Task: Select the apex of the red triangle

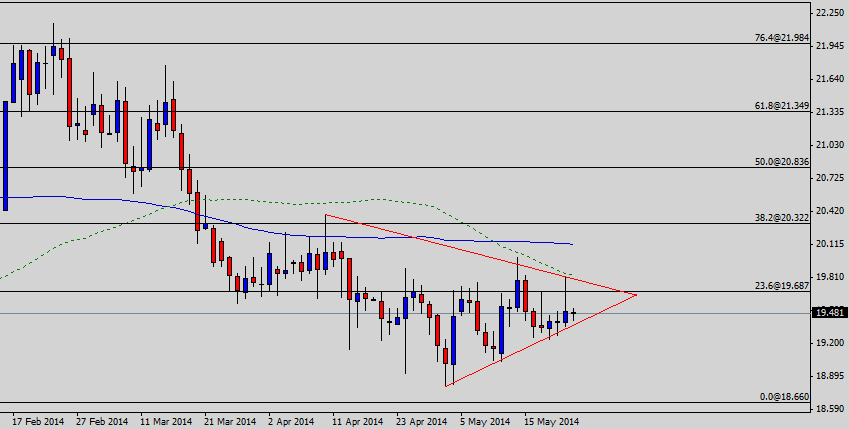Action: (636, 294)
